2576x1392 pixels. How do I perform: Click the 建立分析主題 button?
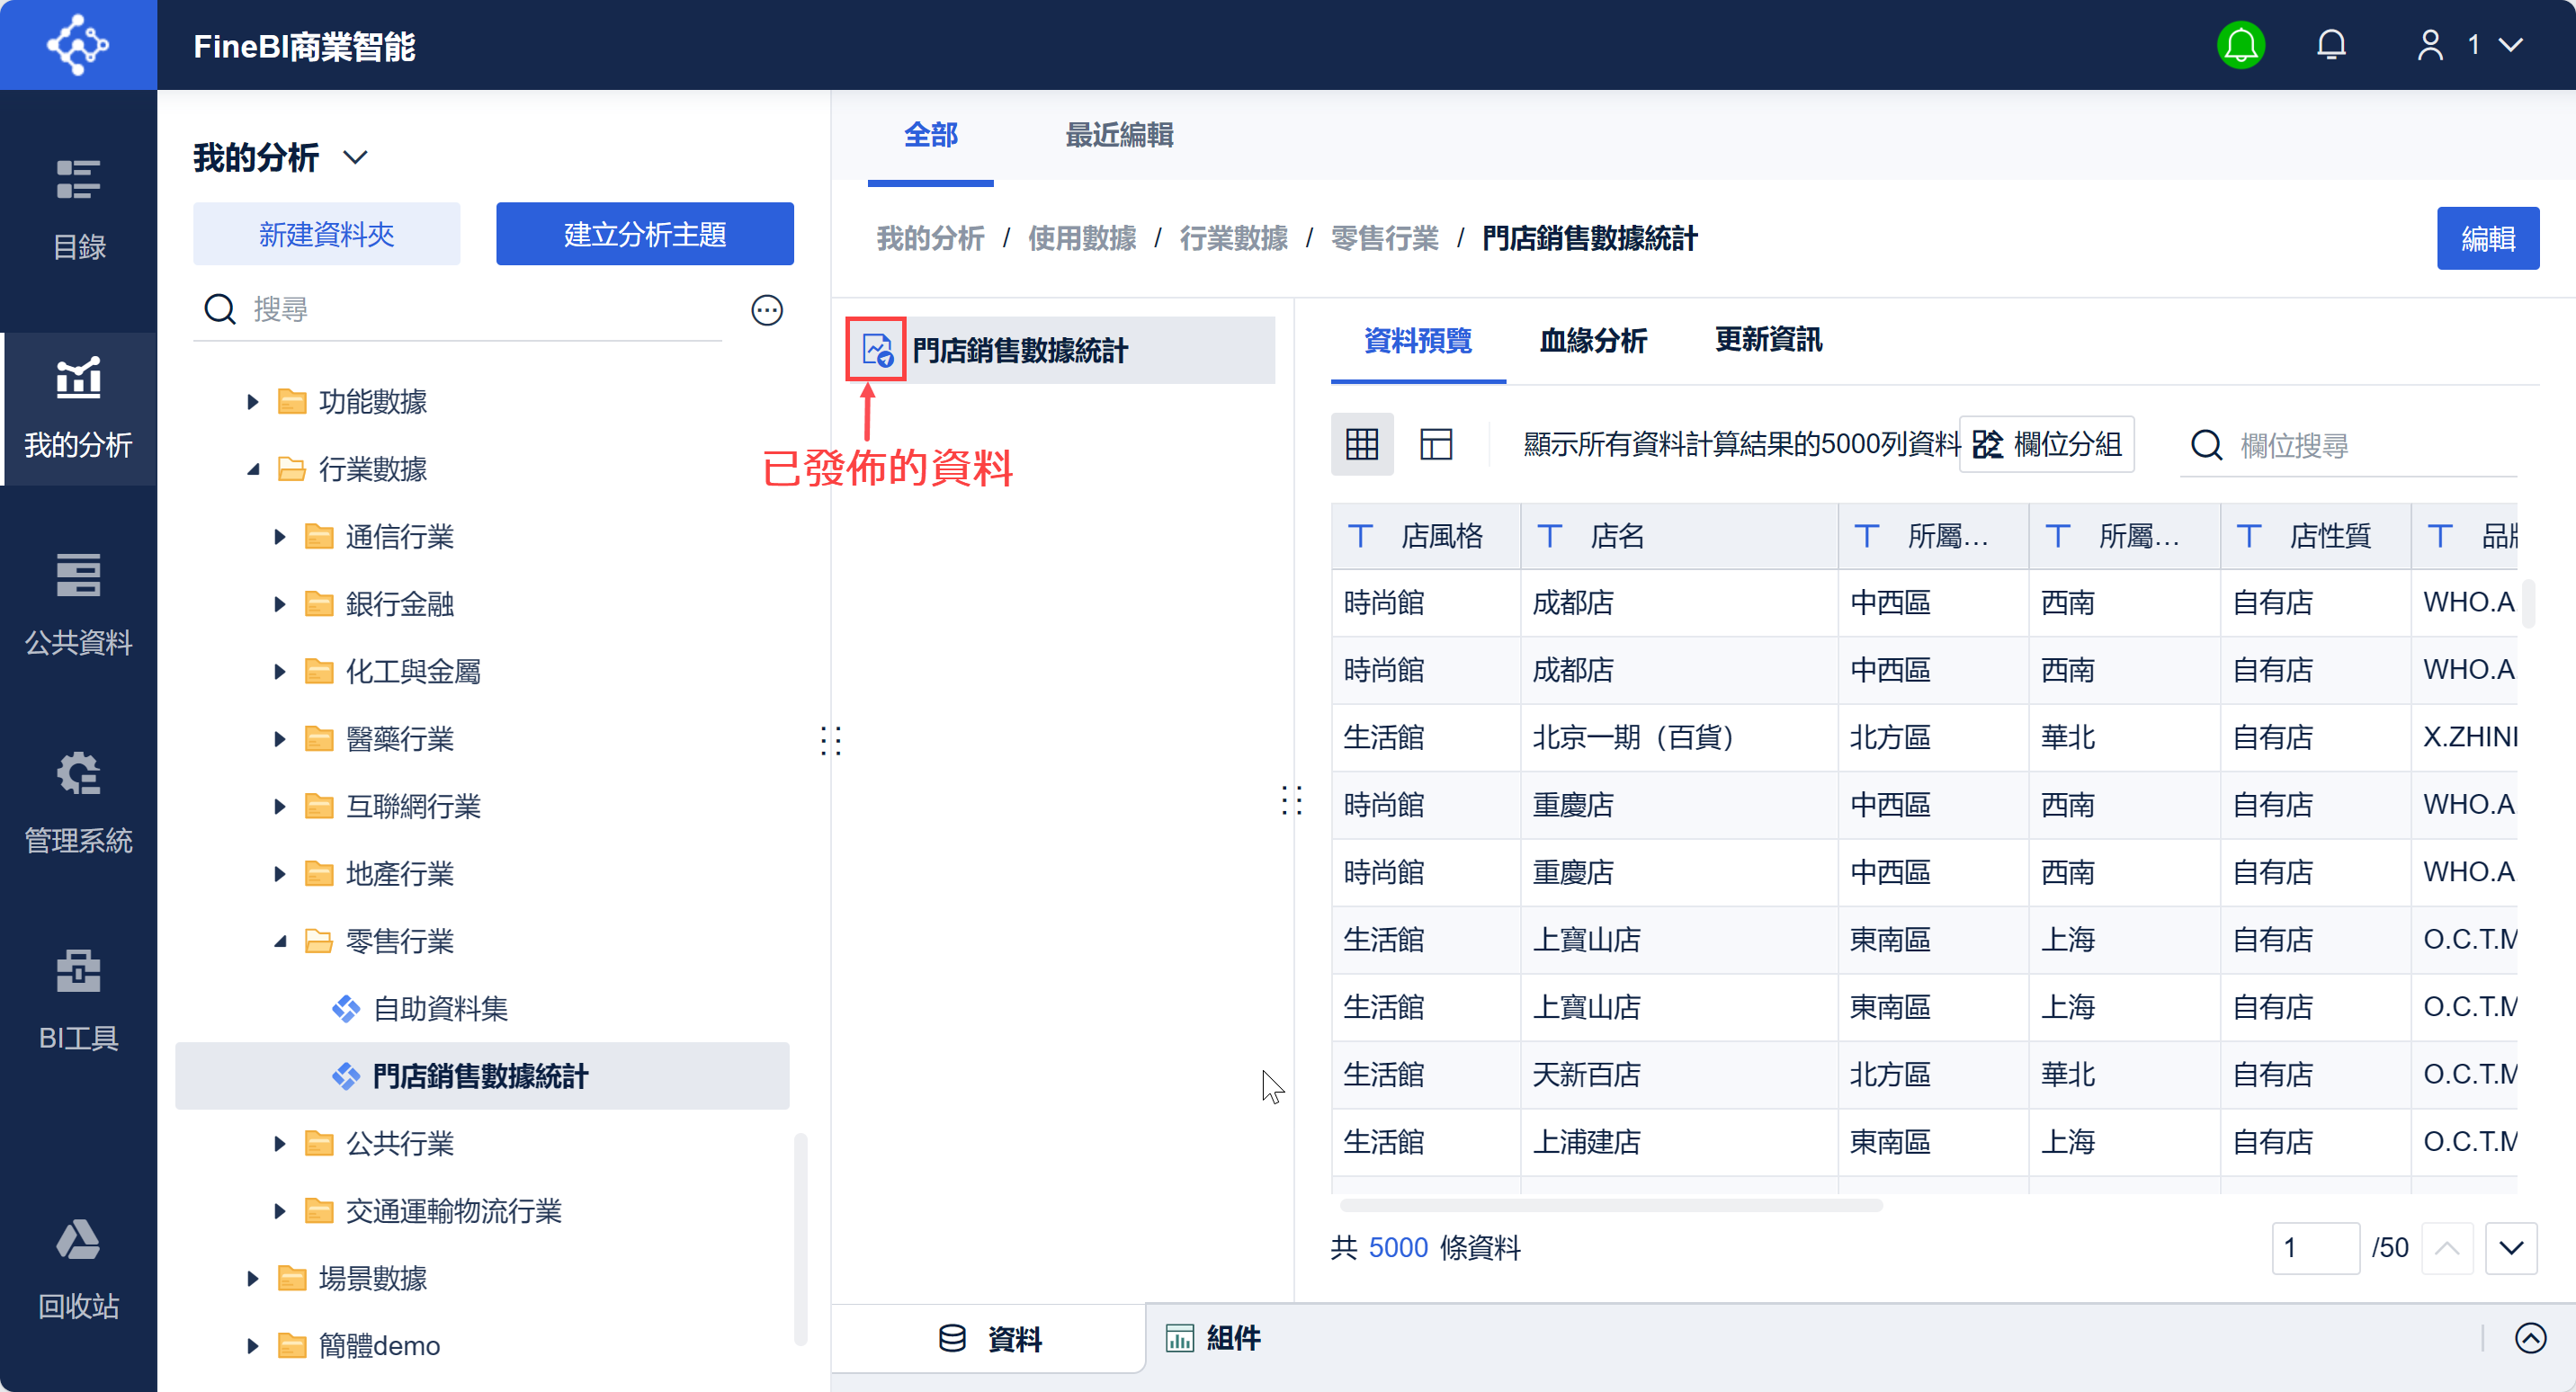pyautogui.click(x=644, y=234)
